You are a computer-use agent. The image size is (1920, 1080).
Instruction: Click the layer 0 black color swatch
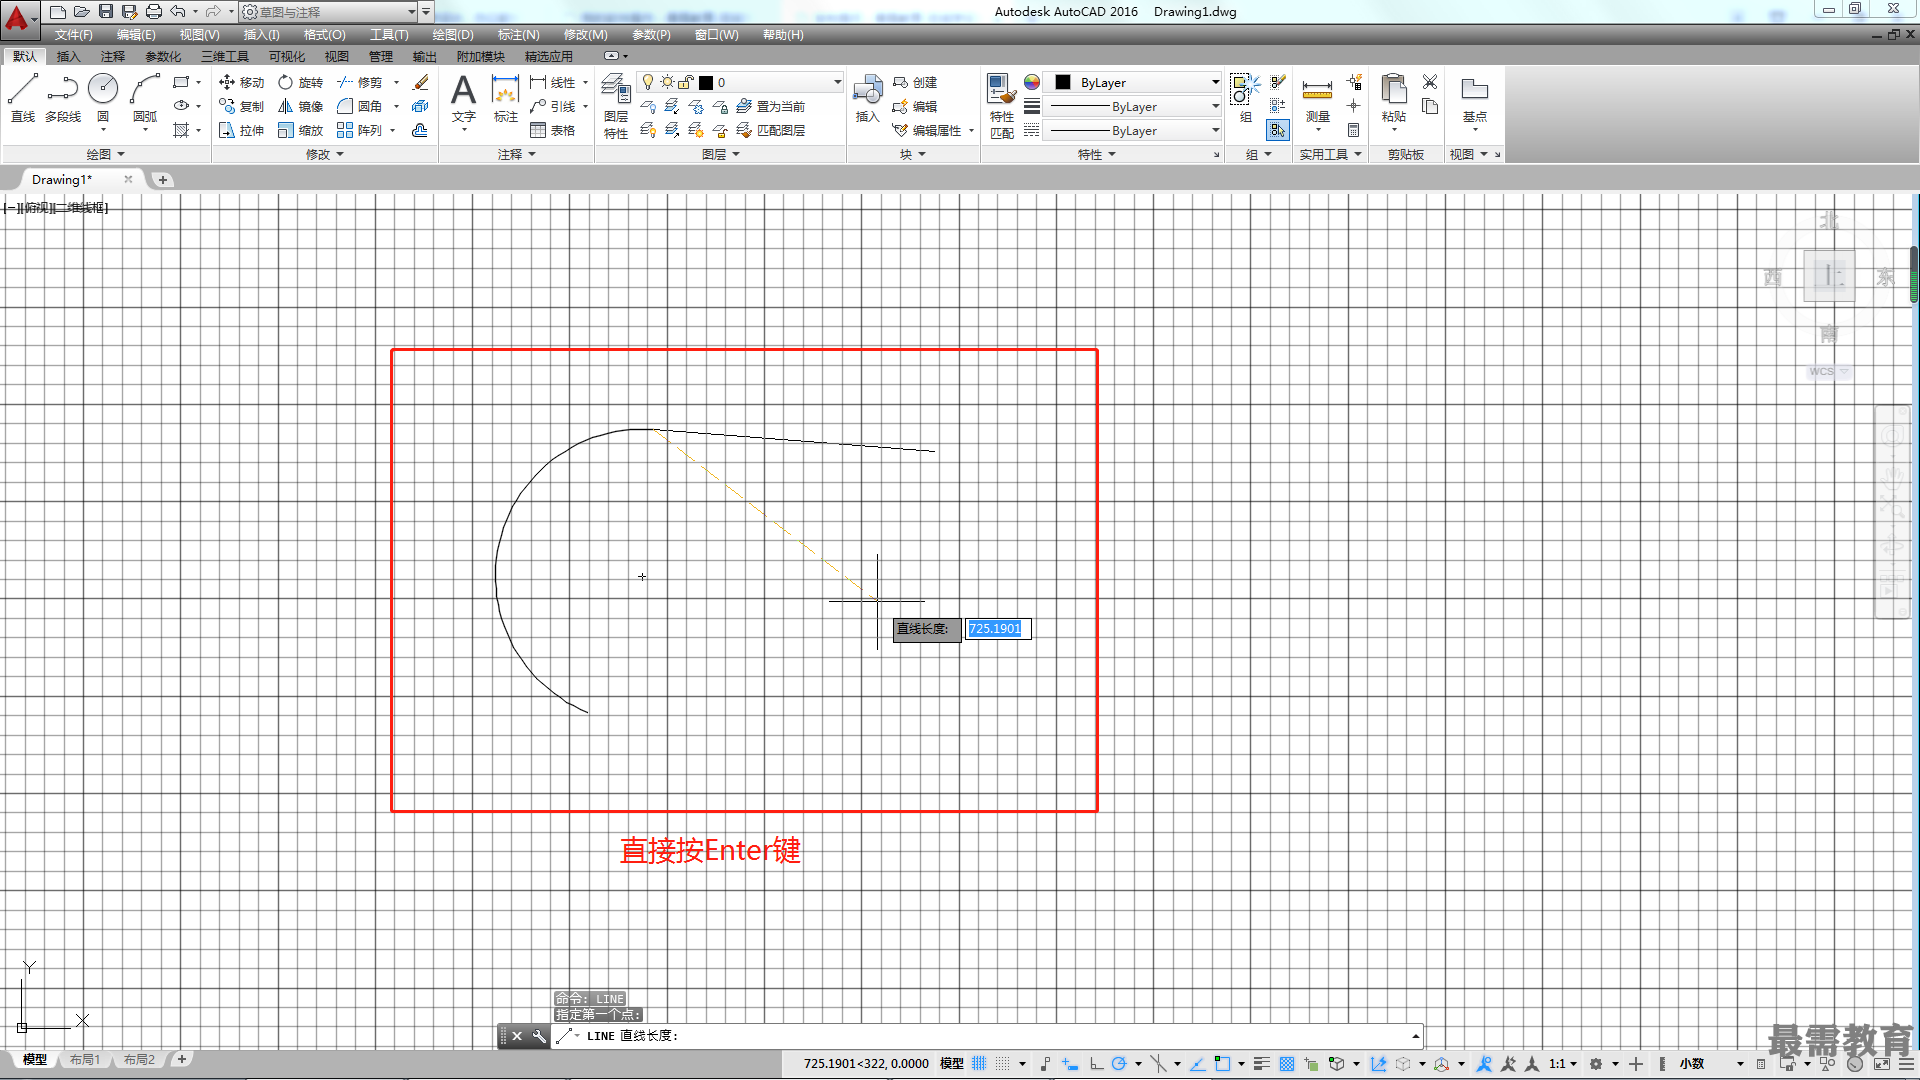pos(706,82)
